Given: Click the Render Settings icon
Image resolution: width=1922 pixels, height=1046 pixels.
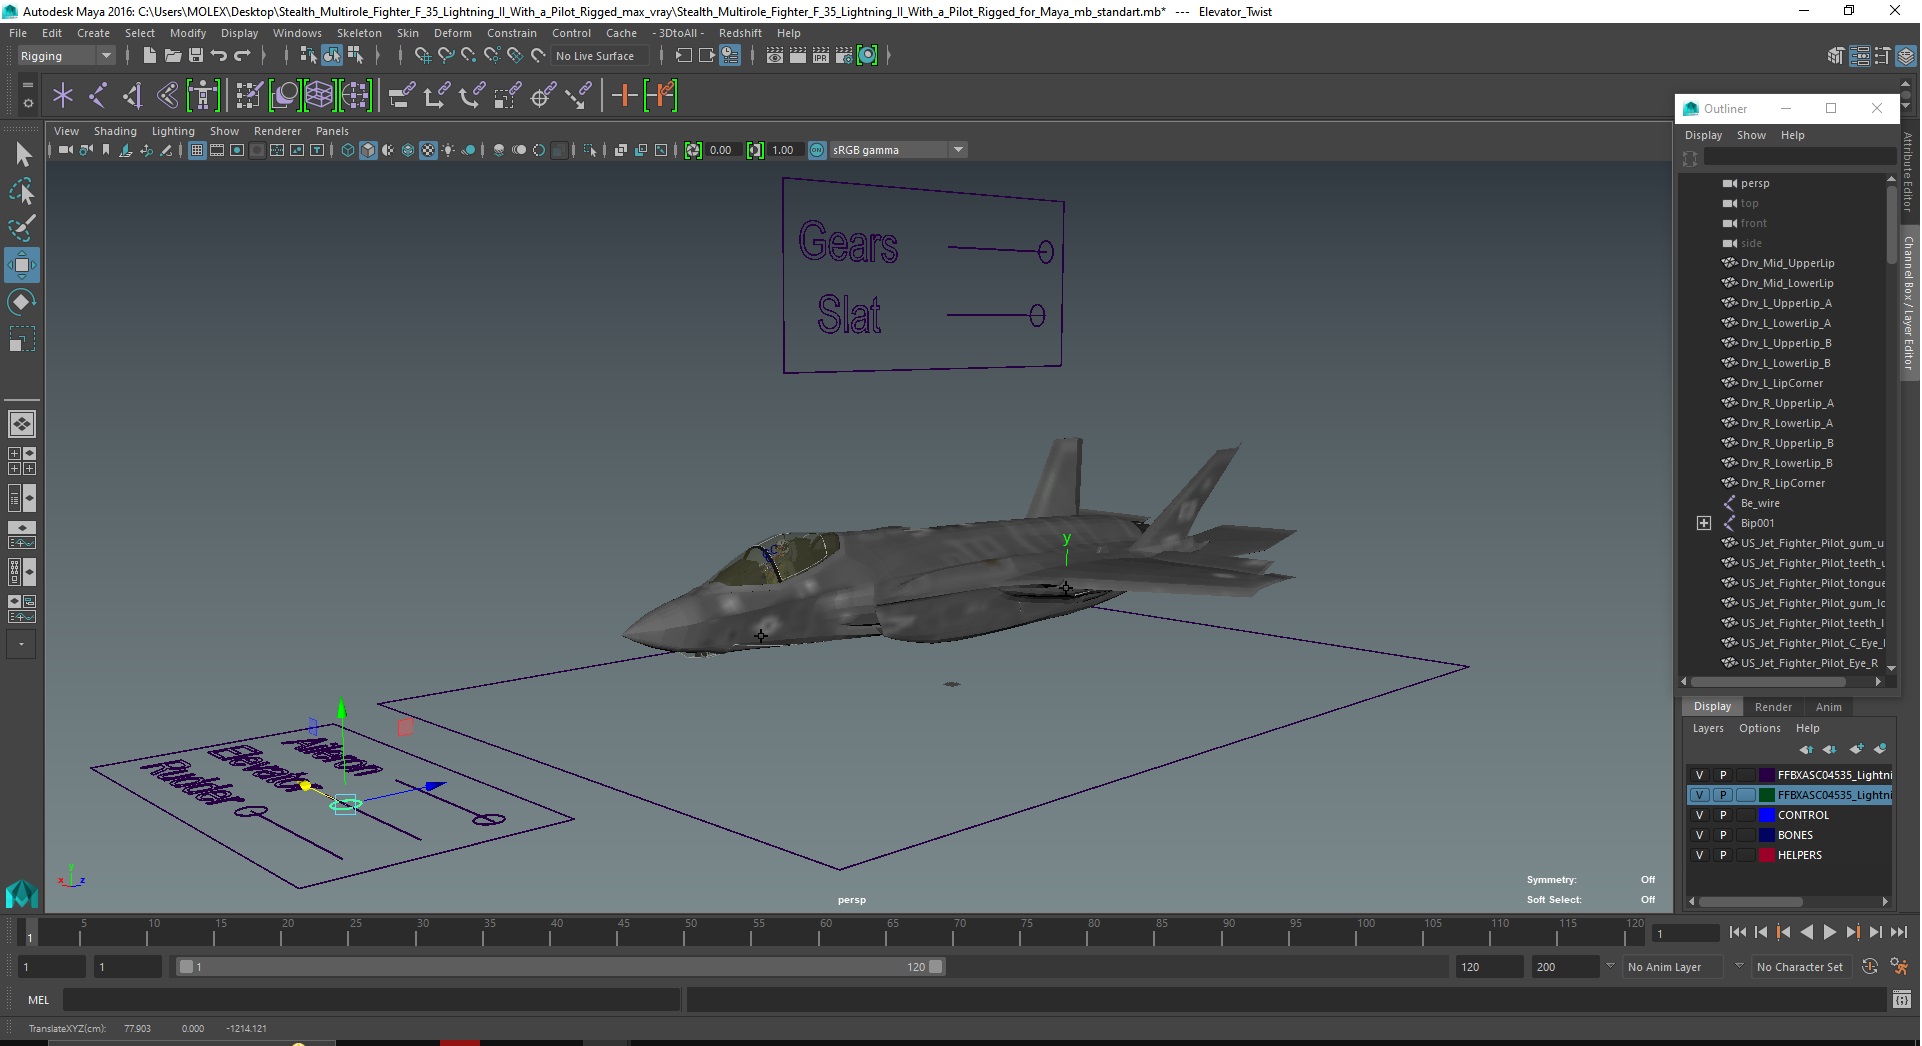Looking at the screenshot, I should point(843,56).
